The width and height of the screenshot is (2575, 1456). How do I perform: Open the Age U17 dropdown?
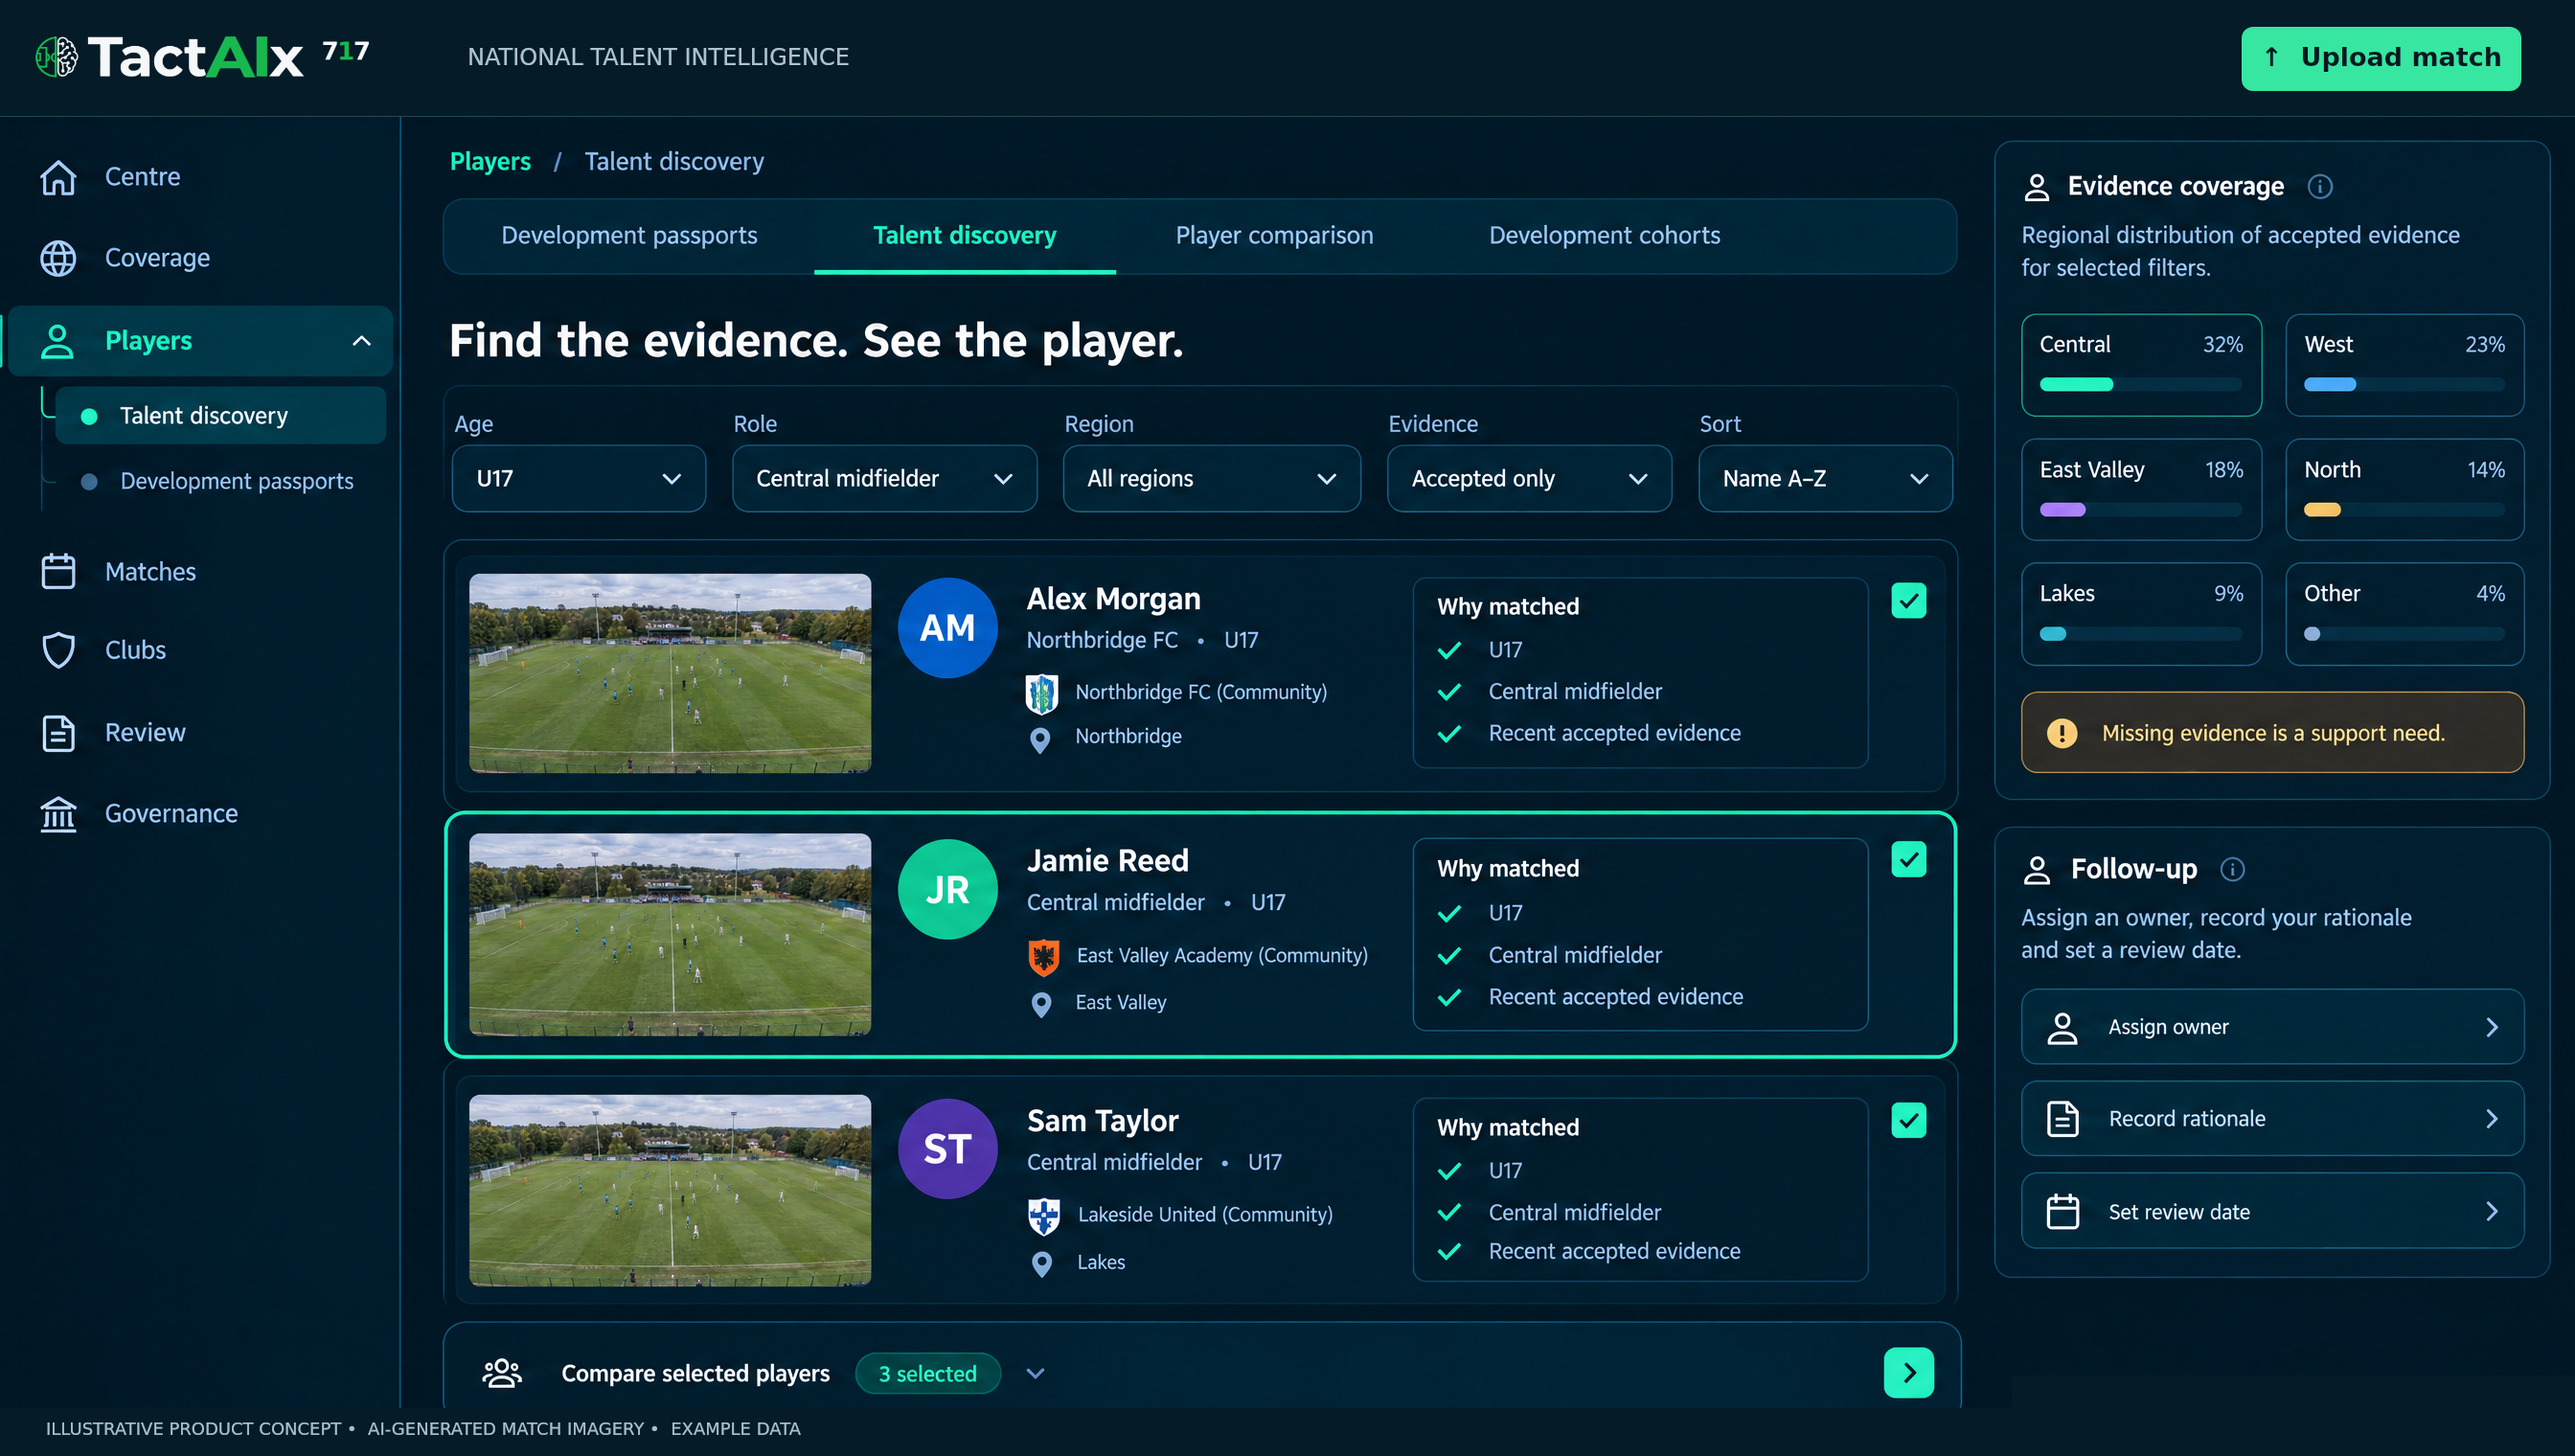click(578, 479)
